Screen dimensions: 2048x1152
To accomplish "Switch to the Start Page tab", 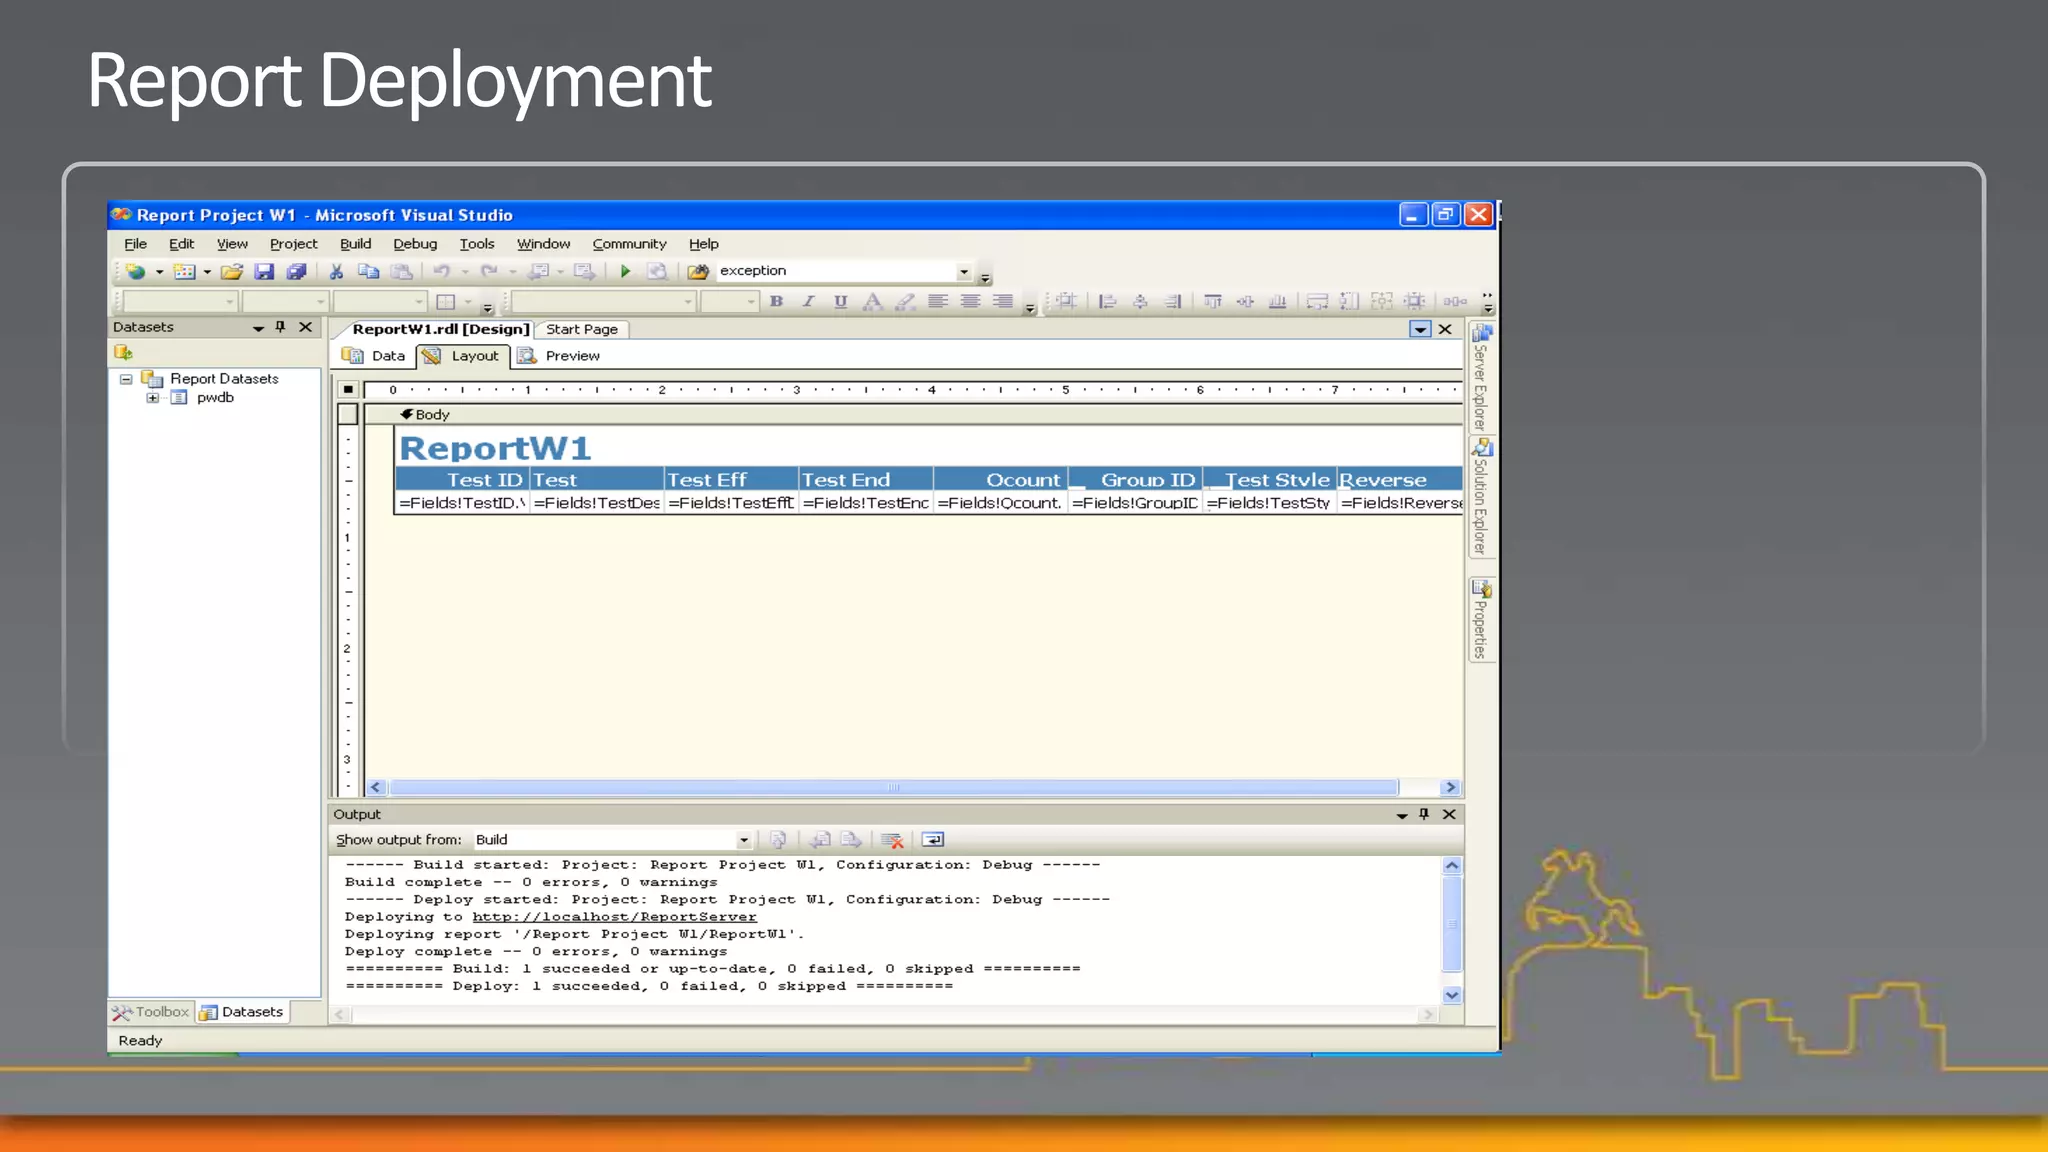I will (581, 329).
